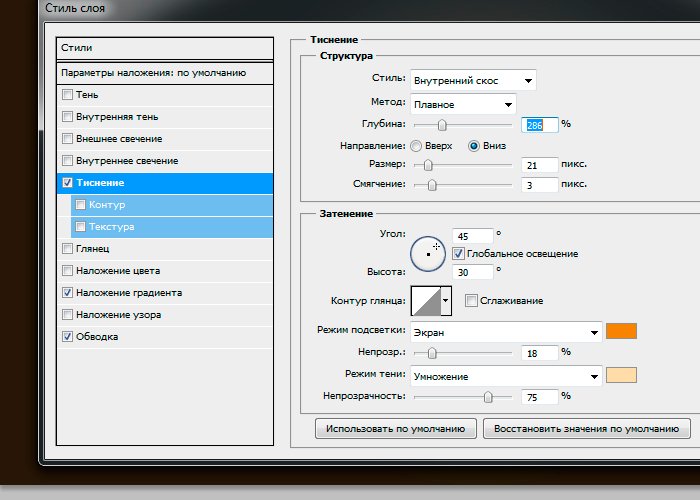This screenshot has height=500, width=700.
Task: Click the gloss contour thumbnail preview
Action: pyautogui.click(x=424, y=300)
